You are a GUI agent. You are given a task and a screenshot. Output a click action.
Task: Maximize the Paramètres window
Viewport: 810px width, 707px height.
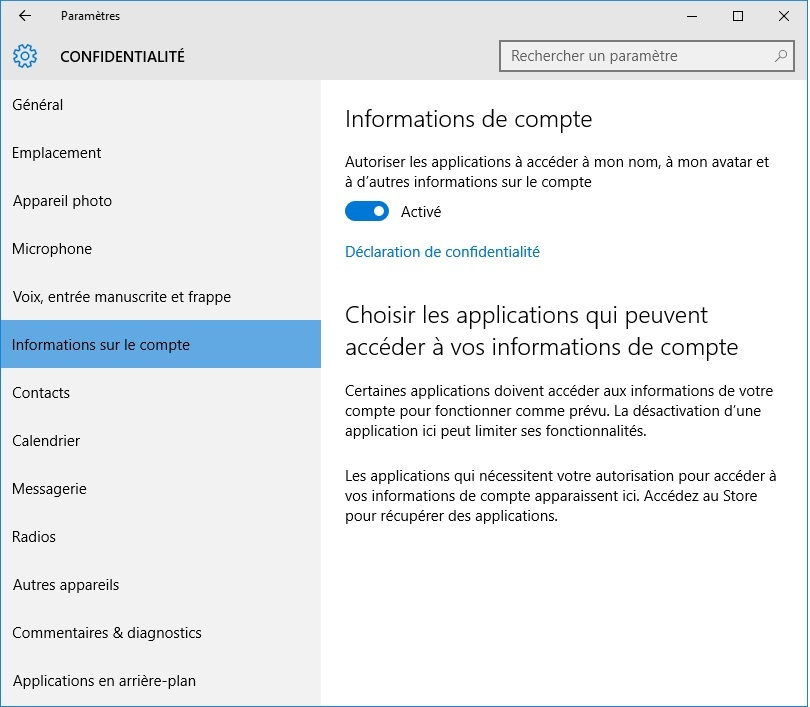[738, 16]
